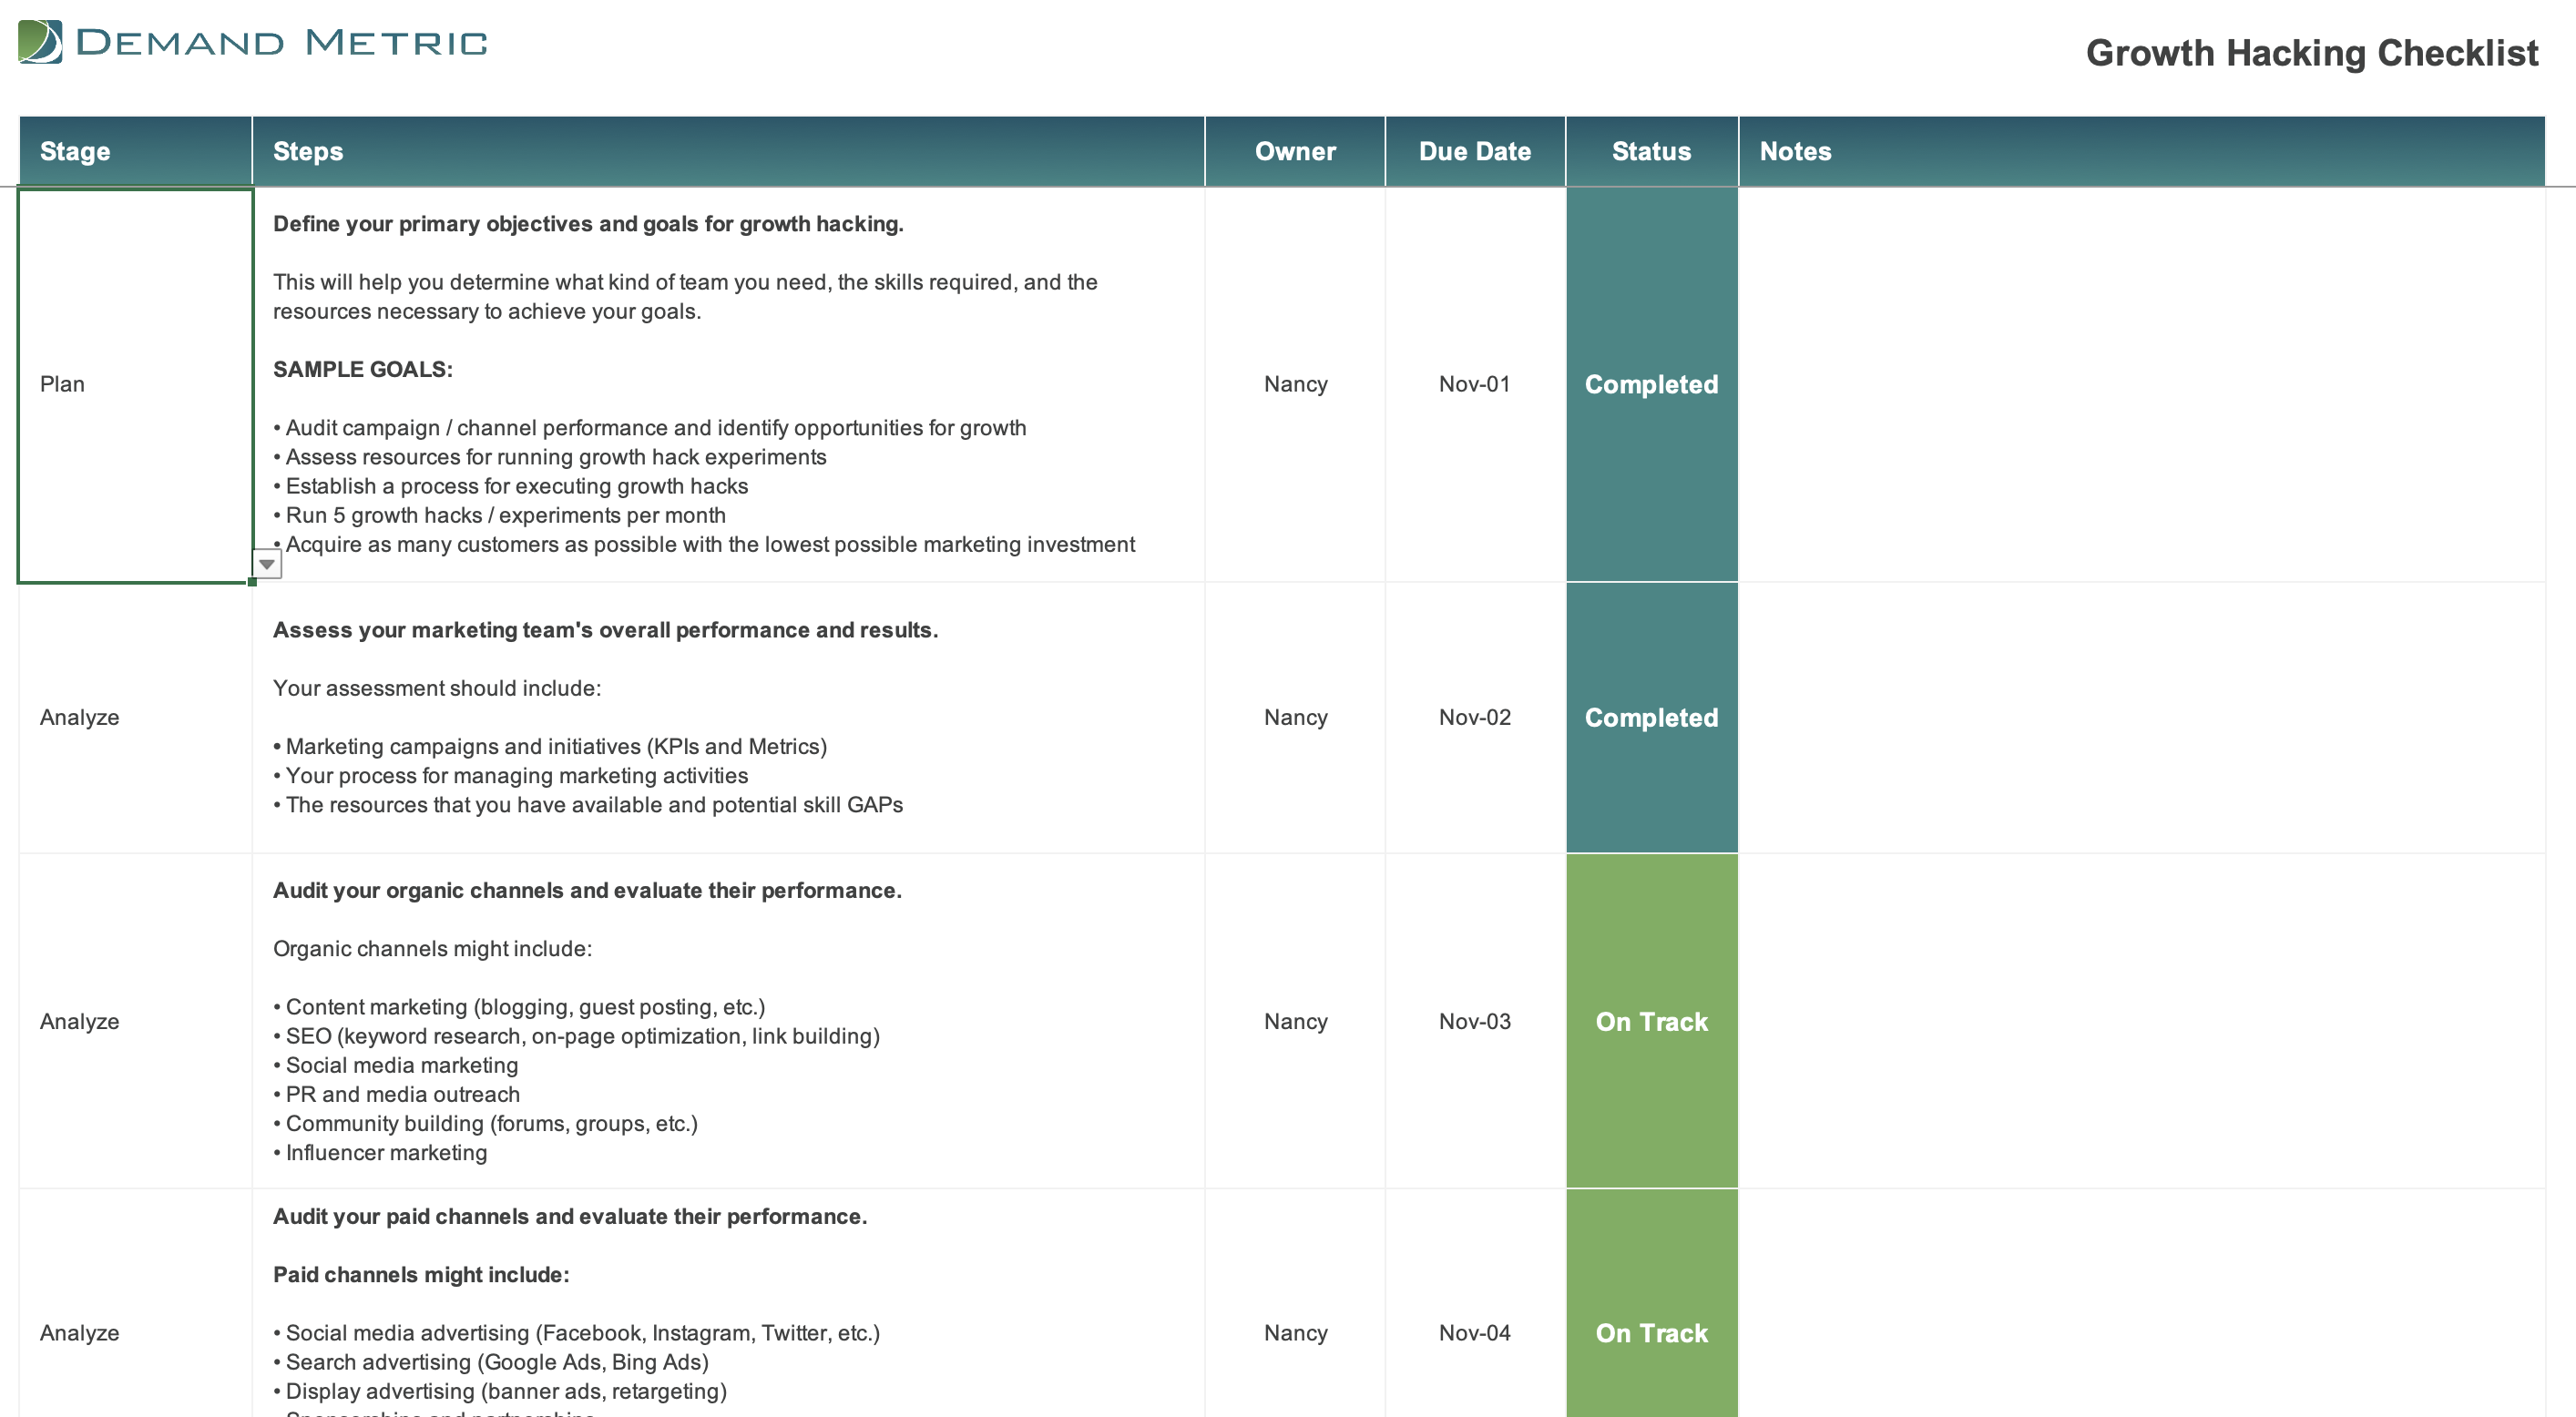The width and height of the screenshot is (2576, 1417).
Task: Select the Nov-02 due date cell
Action: 1475,718
